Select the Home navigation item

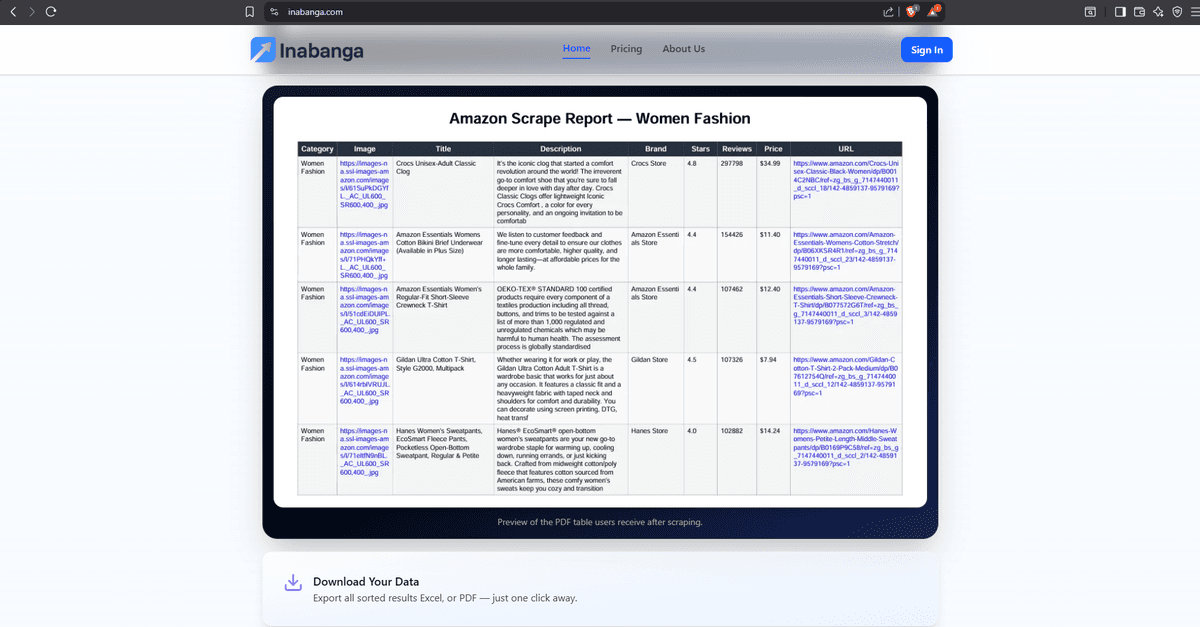coord(576,48)
